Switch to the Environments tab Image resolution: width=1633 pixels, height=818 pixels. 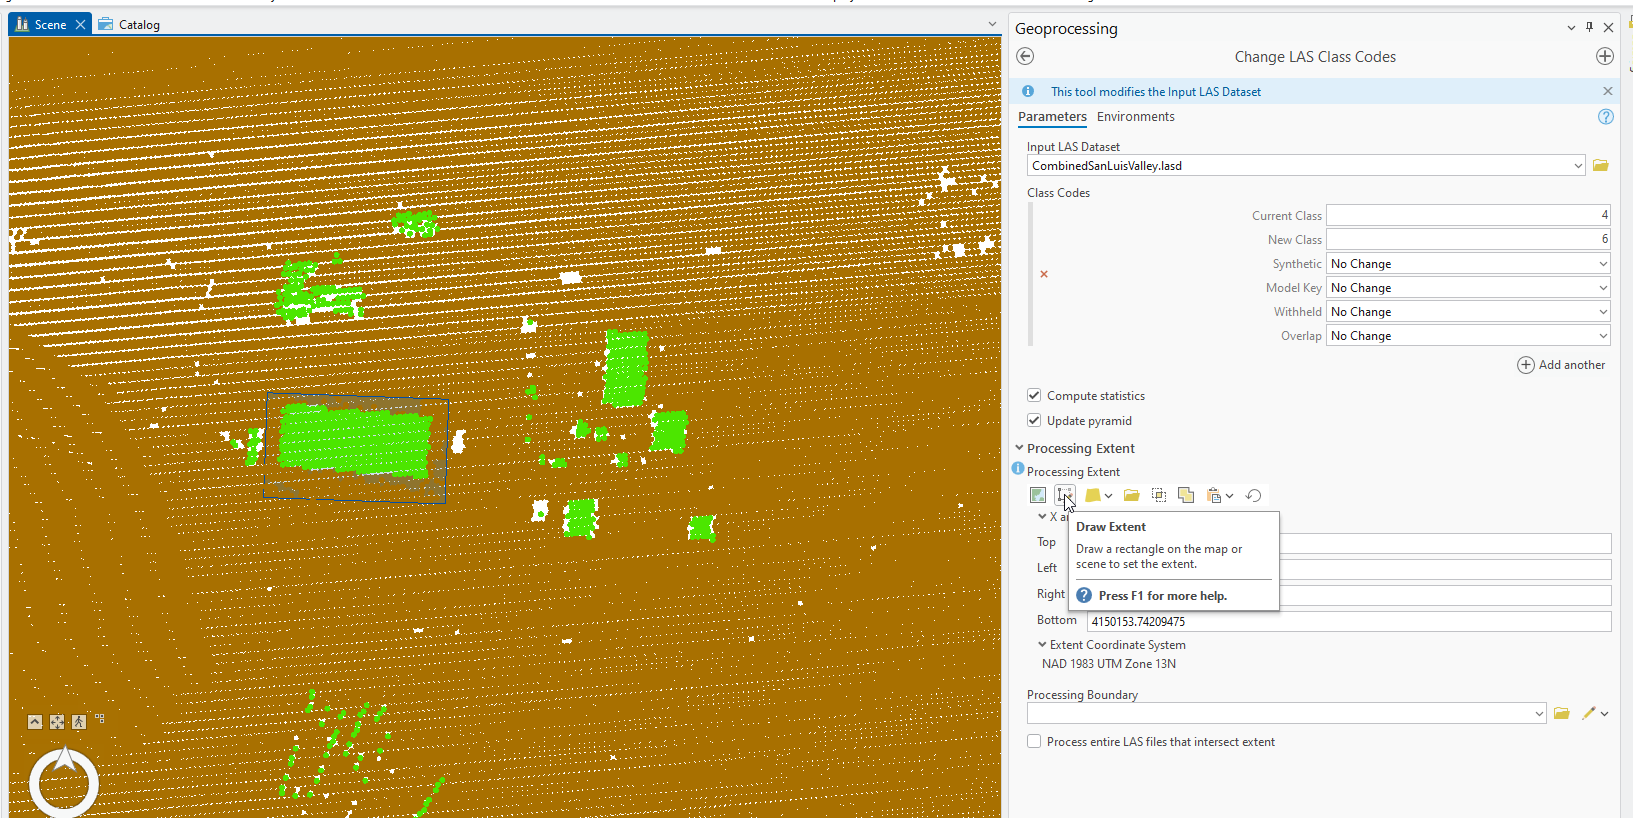pyautogui.click(x=1135, y=117)
